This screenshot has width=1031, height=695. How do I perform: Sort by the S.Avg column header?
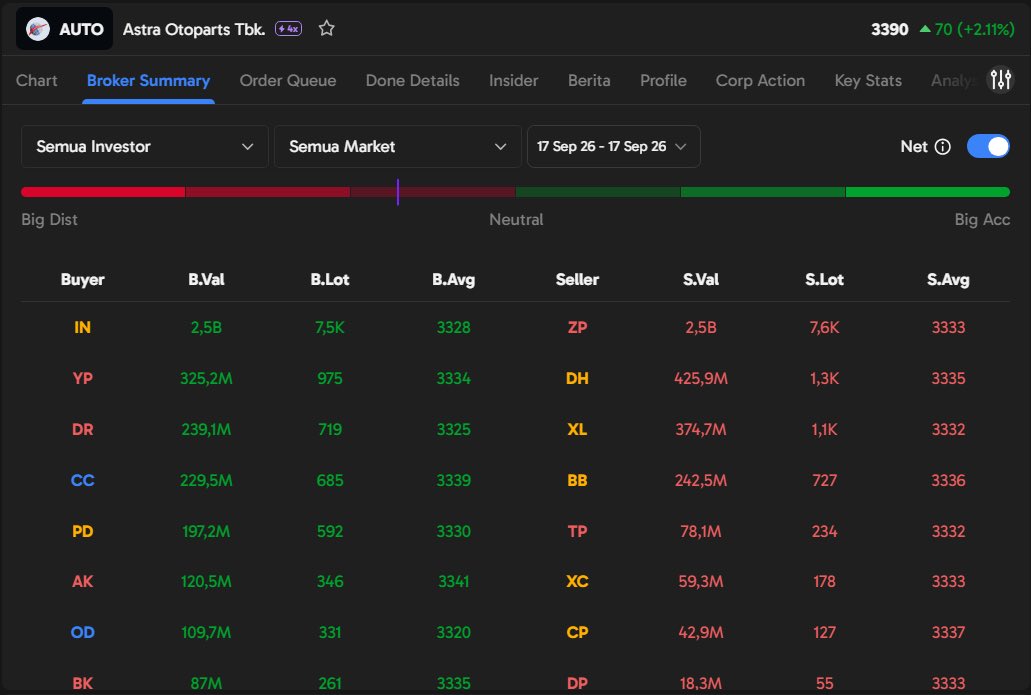[x=948, y=279]
